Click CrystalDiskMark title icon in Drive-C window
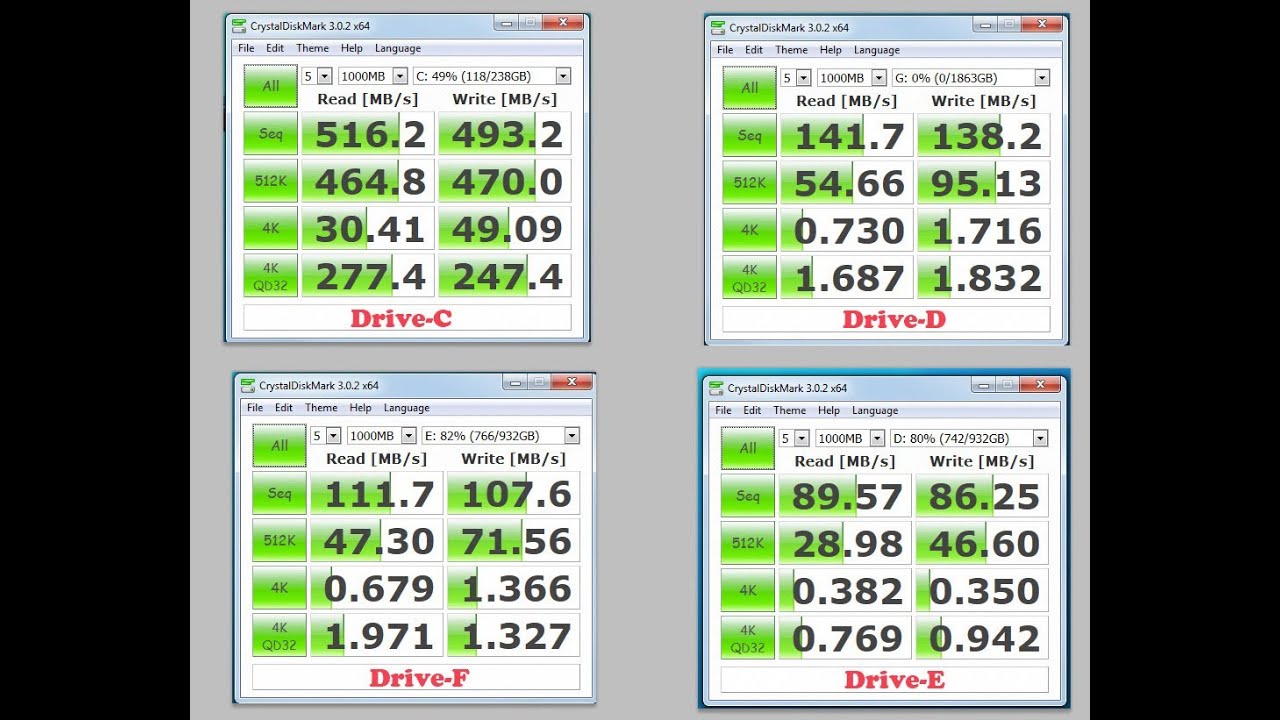The image size is (1280, 720). click(x=239, y=26)
